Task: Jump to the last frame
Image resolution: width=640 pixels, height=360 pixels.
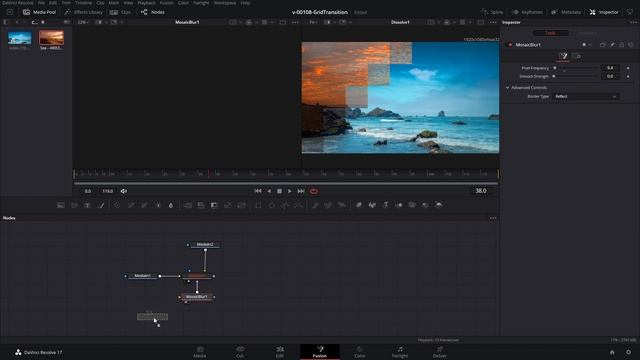Action: (301, 191)
